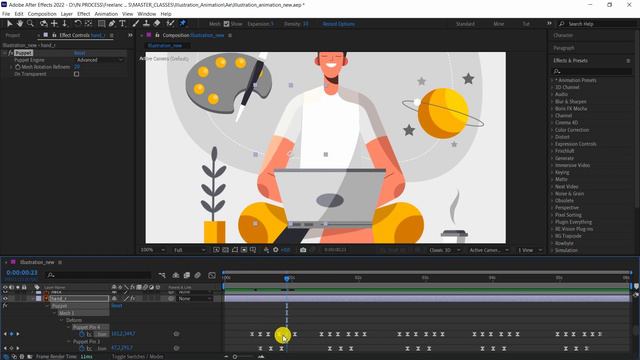This screenshot has height=360, width=640.
Task: Open the Window menu
Action: pyautogui.click(x=147, y=14)
